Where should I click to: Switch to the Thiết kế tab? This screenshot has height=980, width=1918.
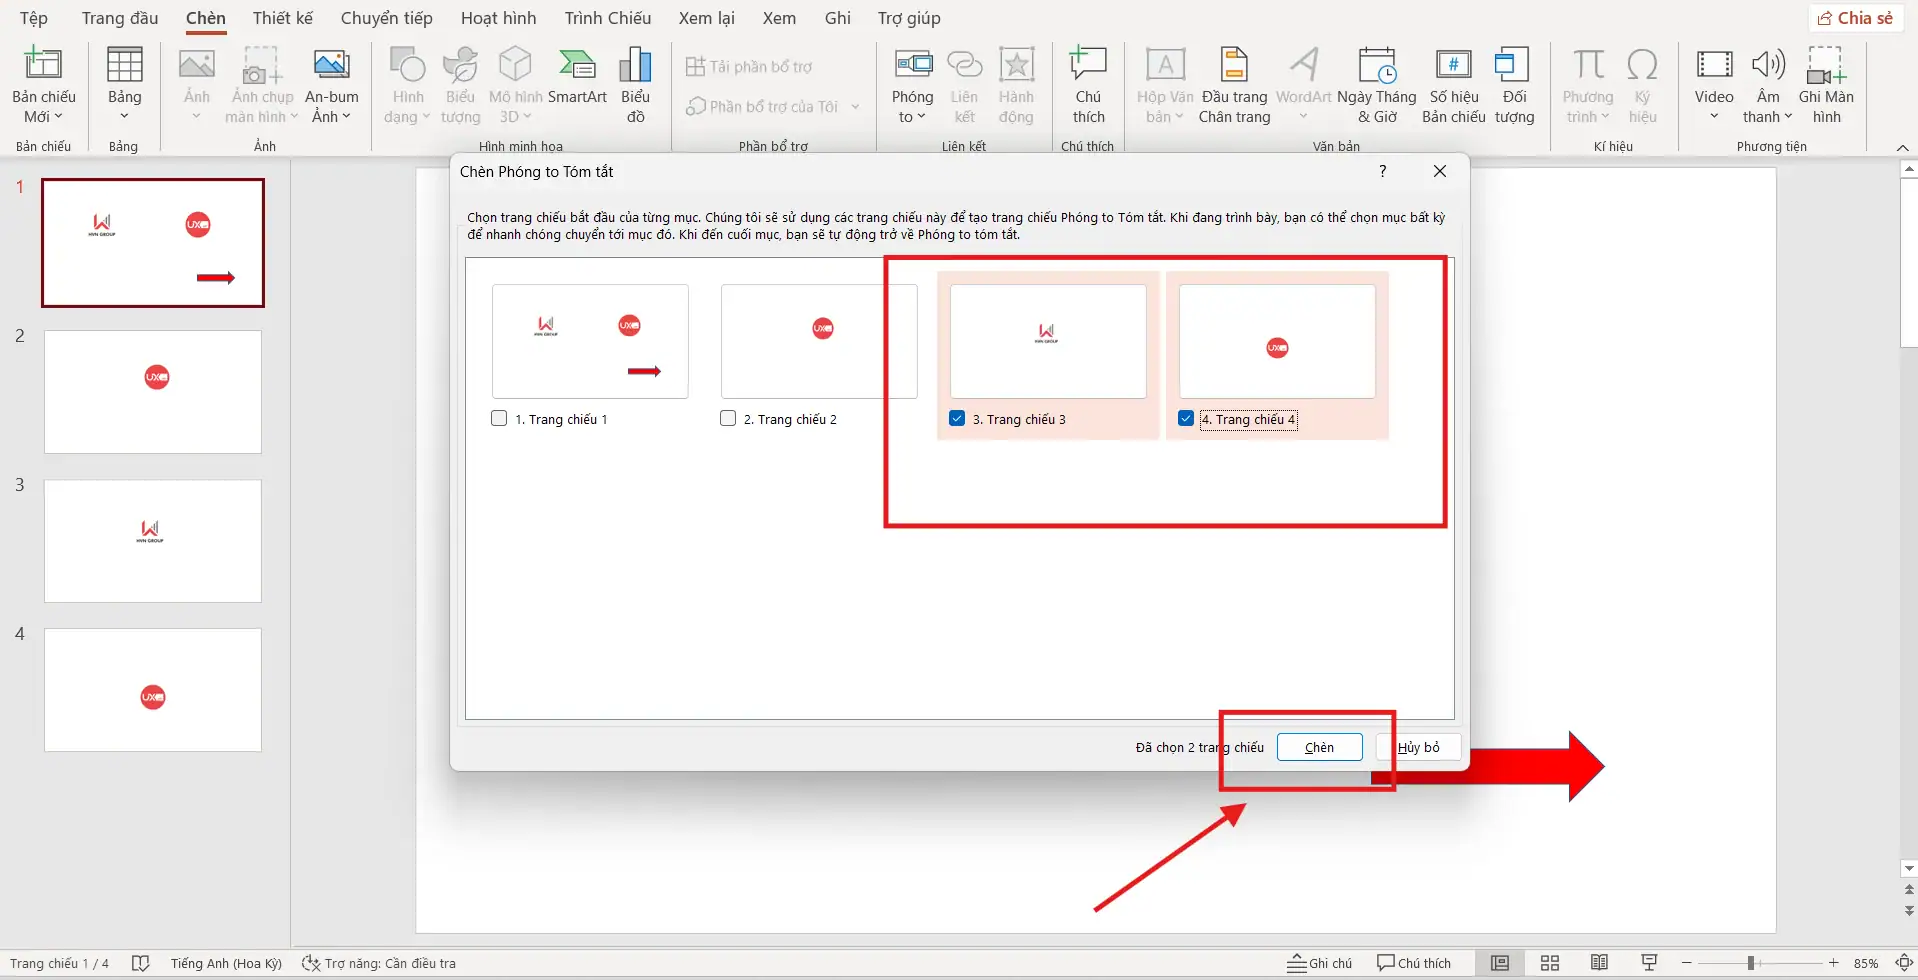pyautogui.click(x=282, y=17)
